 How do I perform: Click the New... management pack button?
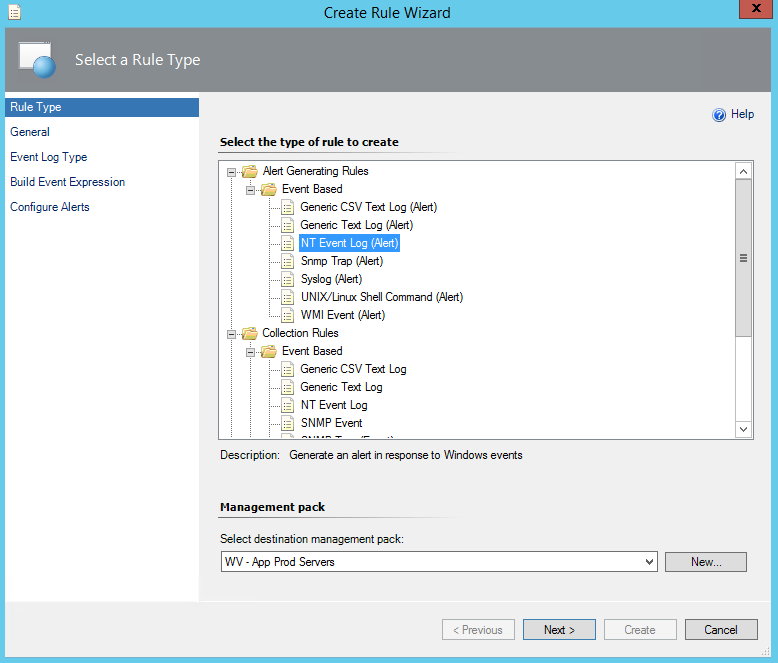[x=705, y=562]
